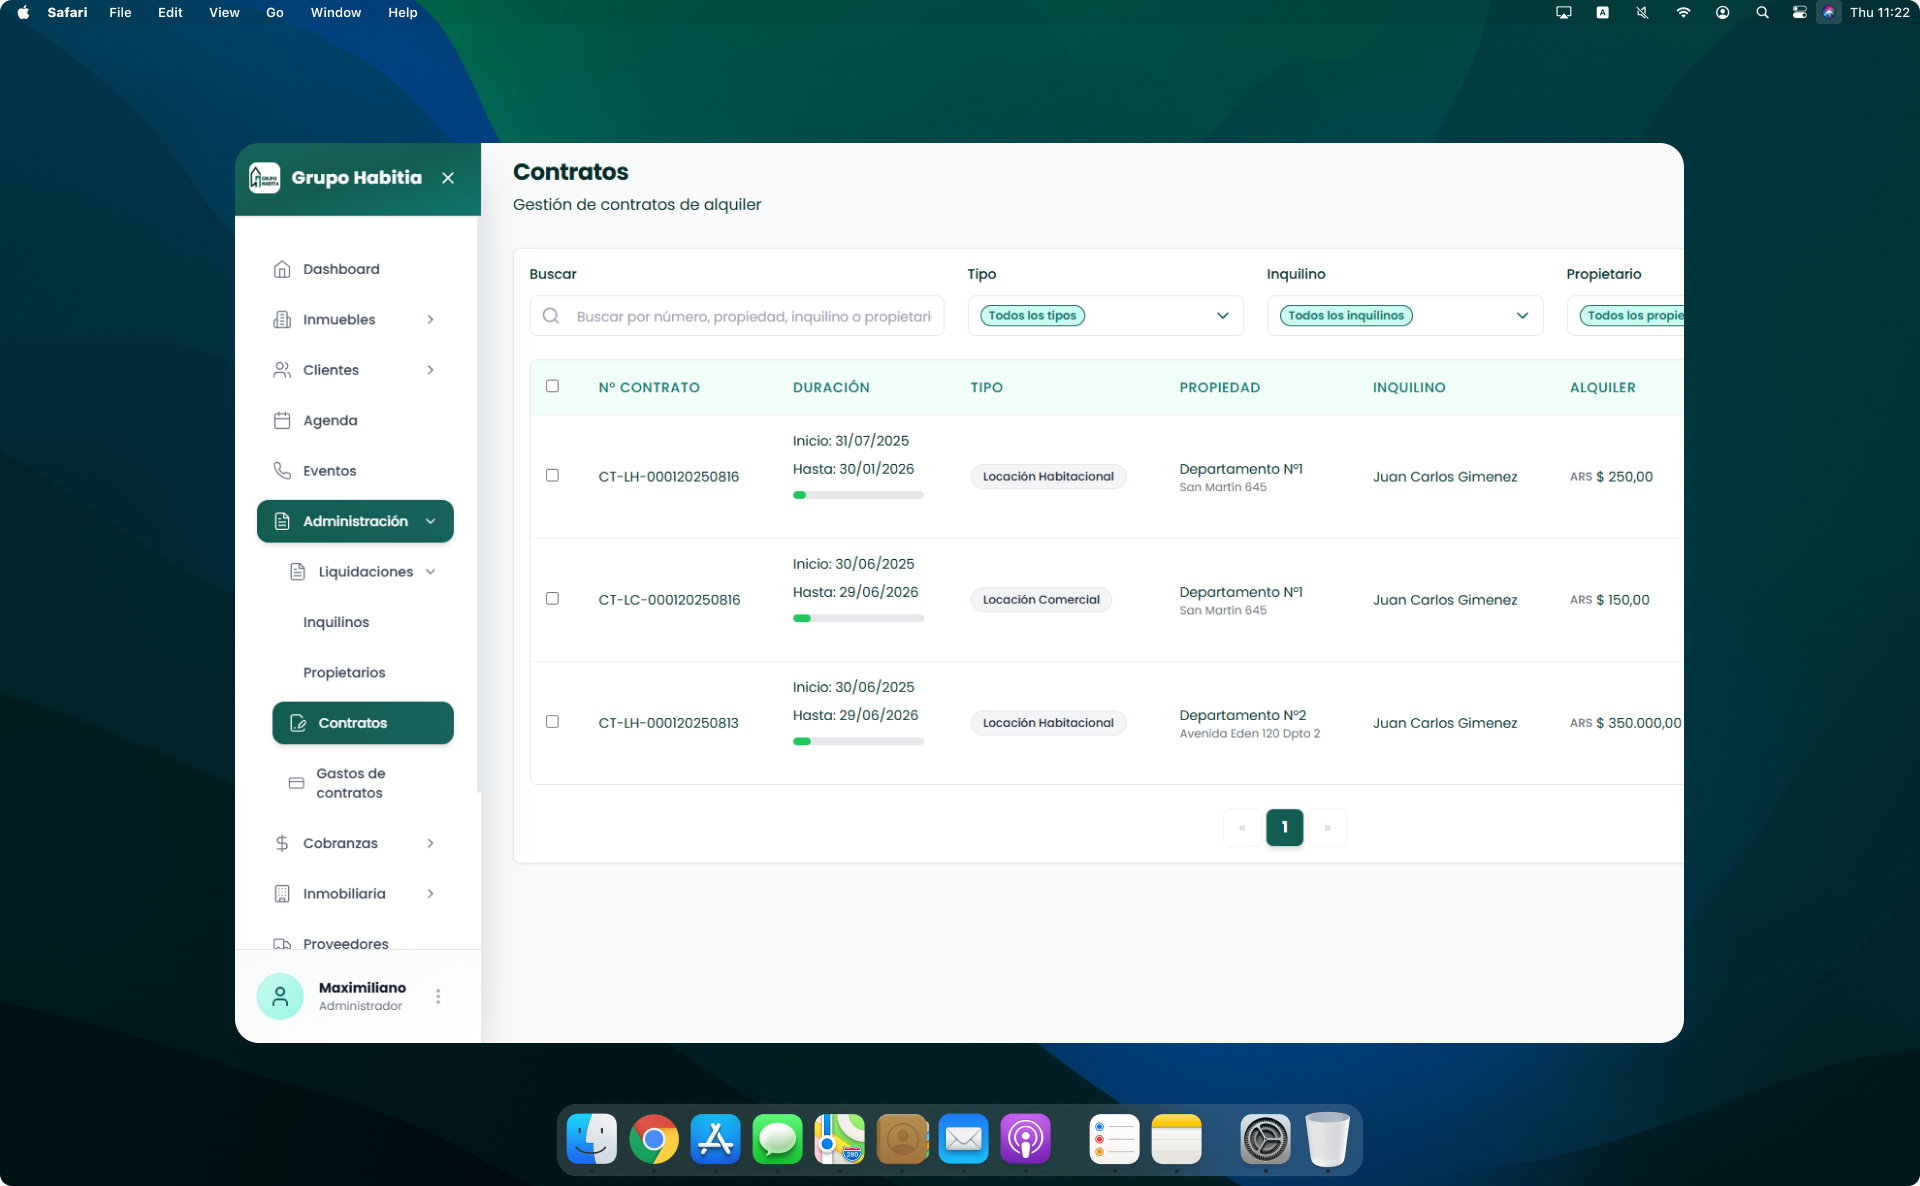The image size is (1920, 1186).
Task: Click the Gastos de contratos card icon
Action: point(296,783)
